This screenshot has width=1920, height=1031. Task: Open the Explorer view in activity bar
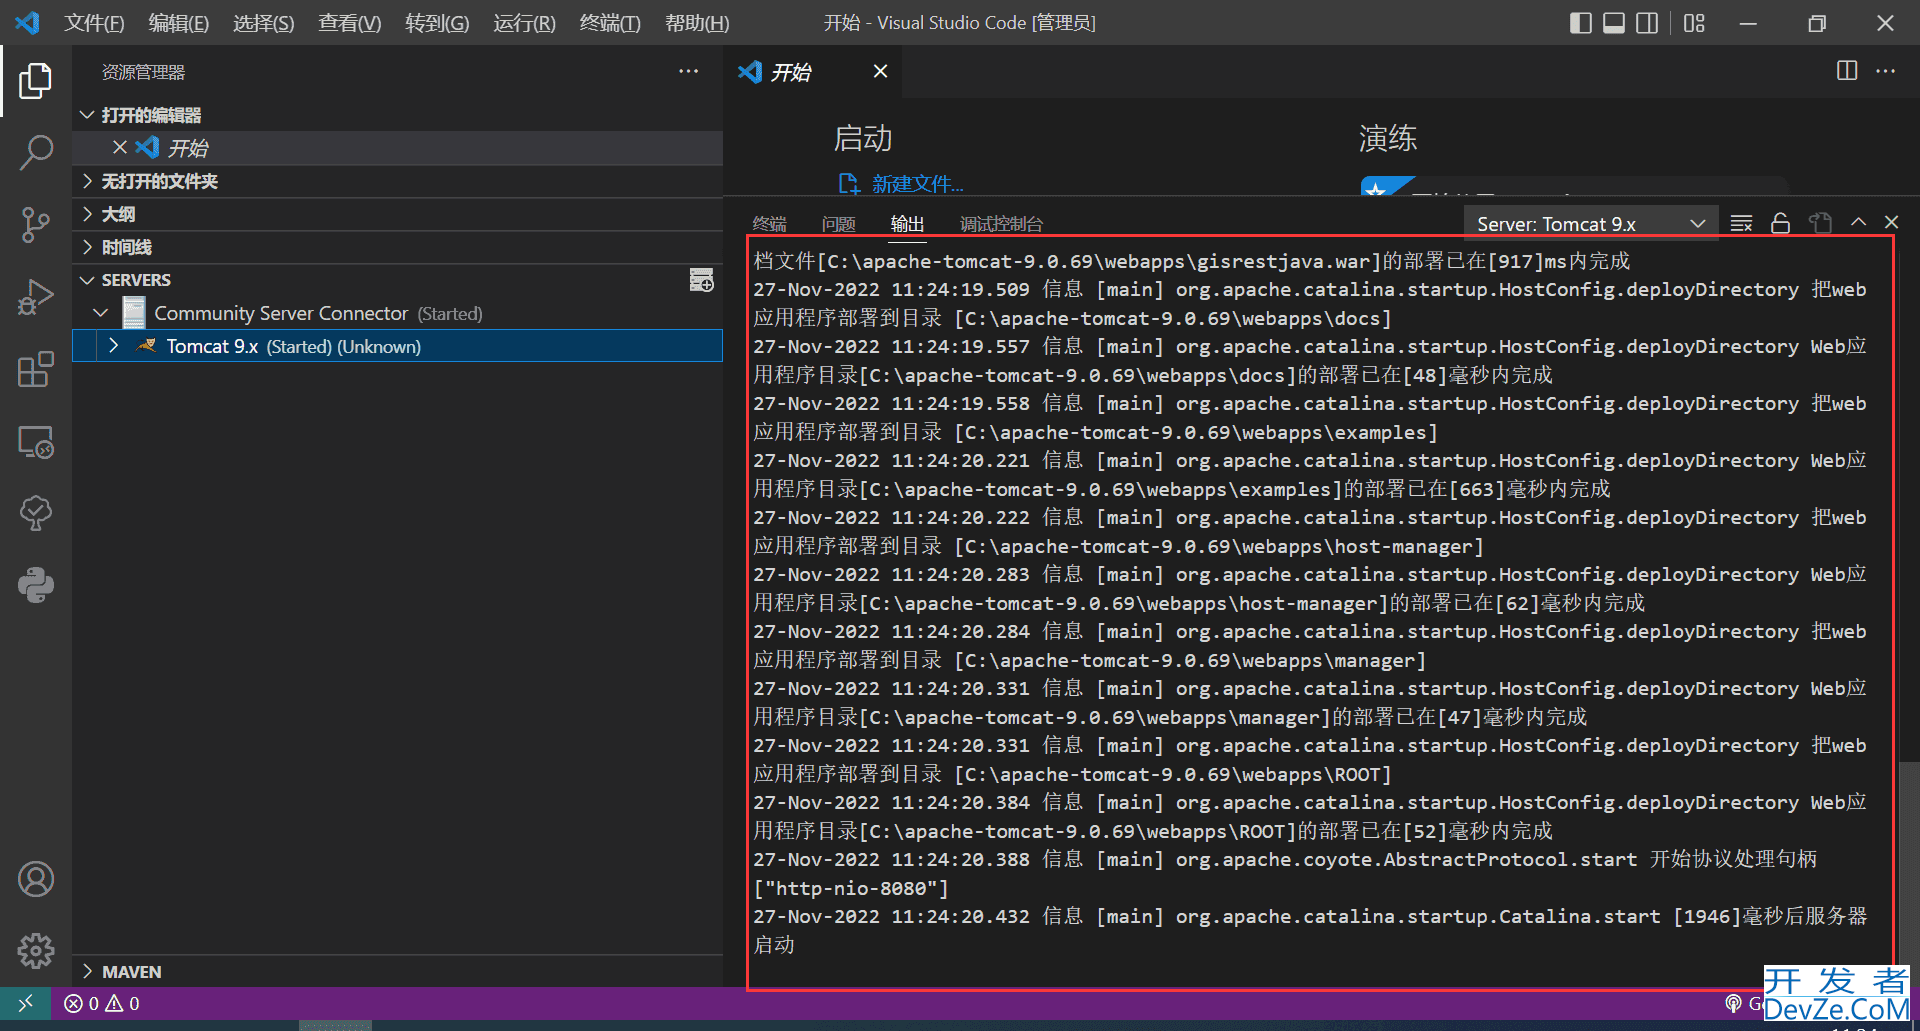[x=36, y=81]
